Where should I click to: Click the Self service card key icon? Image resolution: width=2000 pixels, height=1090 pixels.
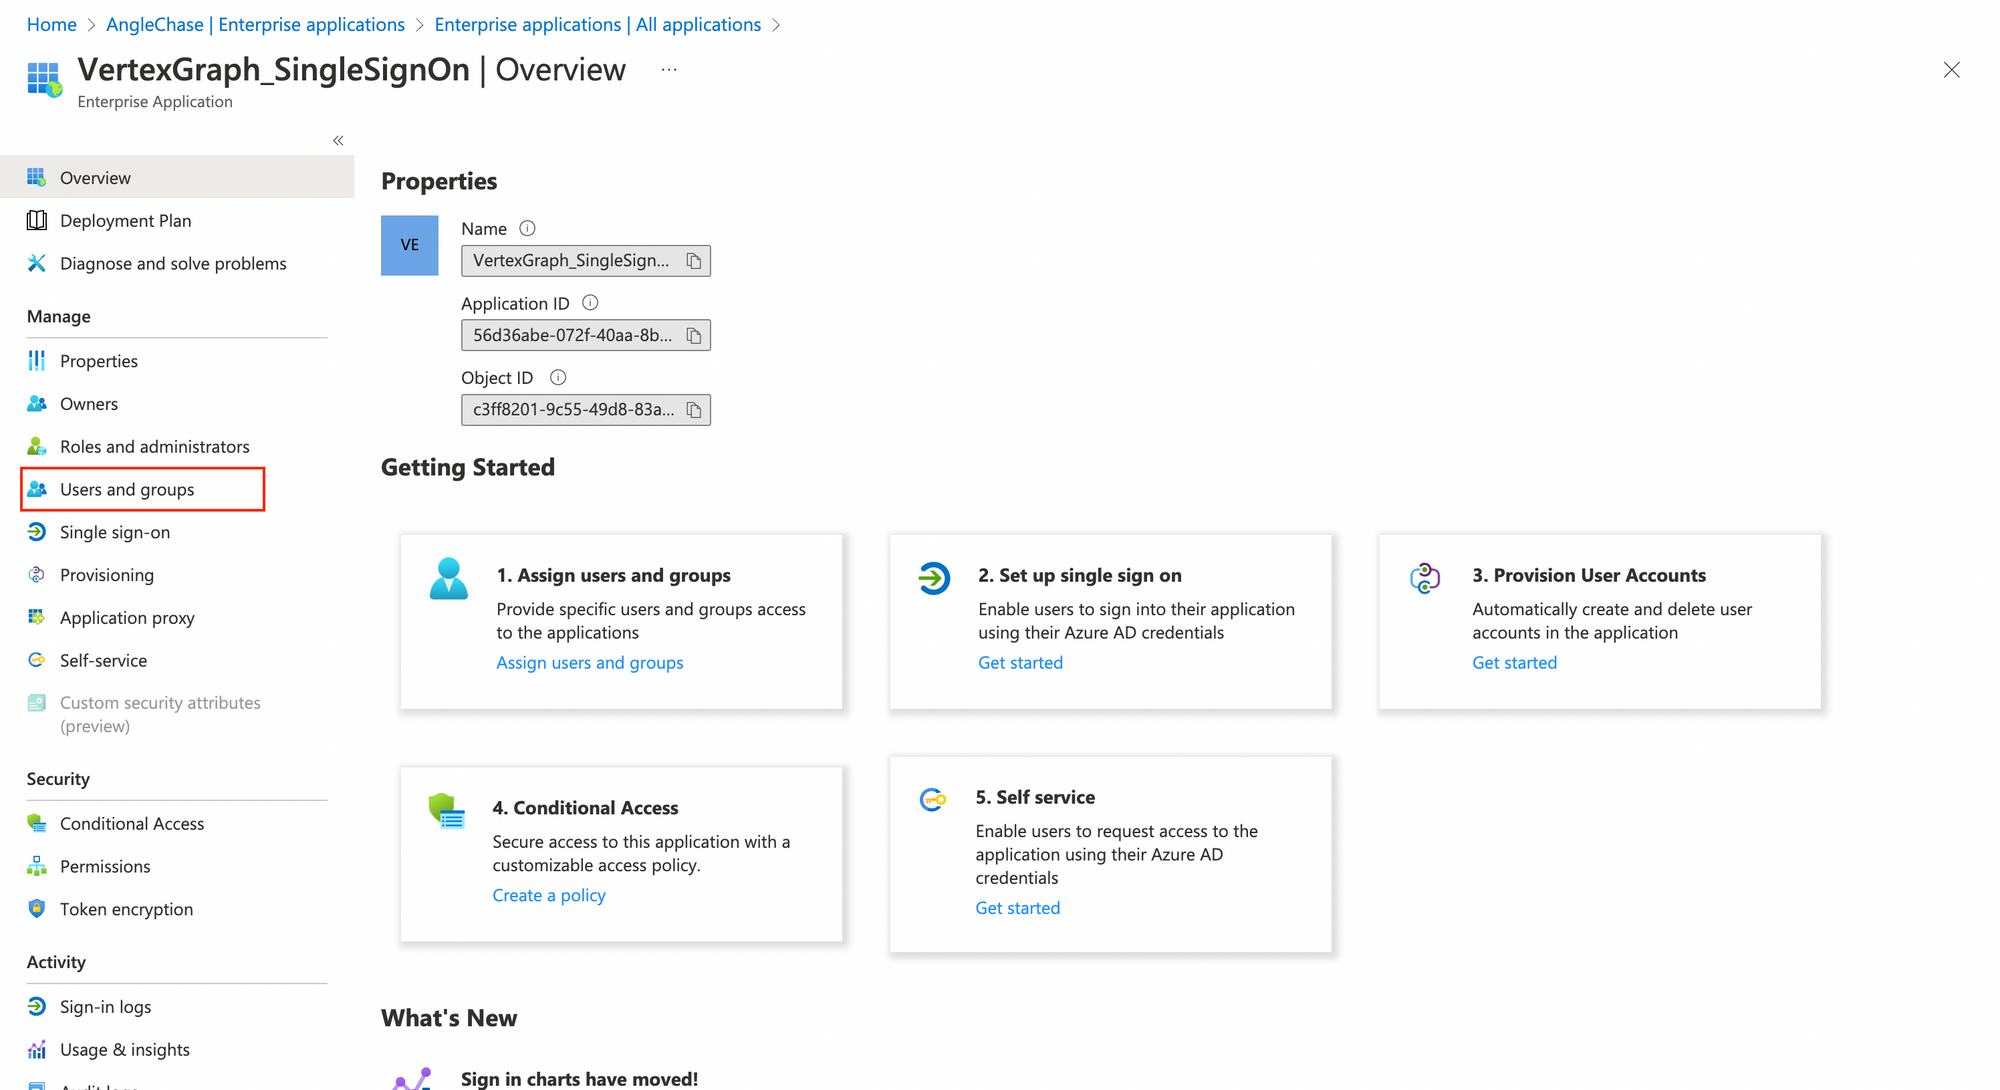[933, 799]
